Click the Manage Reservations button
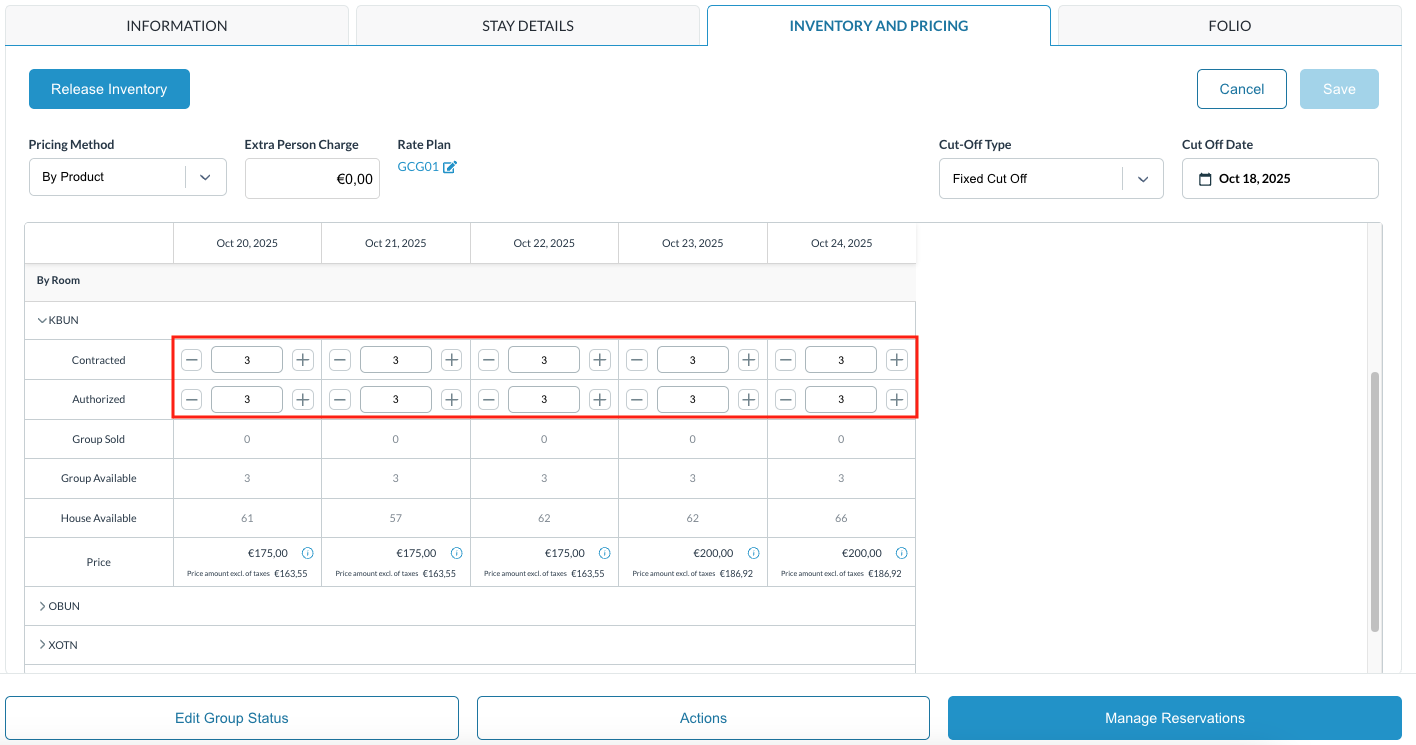The width and height of the screenshot is (1416, 745). (1174, 718)
